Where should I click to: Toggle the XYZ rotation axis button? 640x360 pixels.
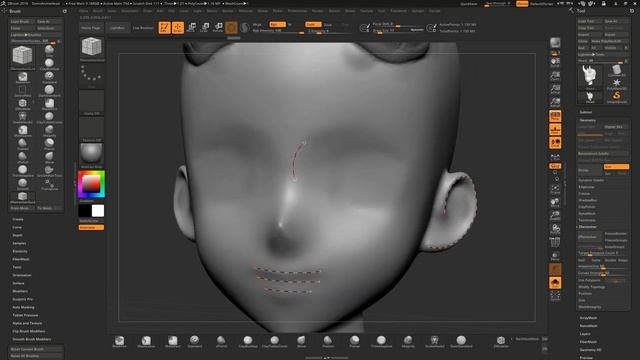coord(555,166)
